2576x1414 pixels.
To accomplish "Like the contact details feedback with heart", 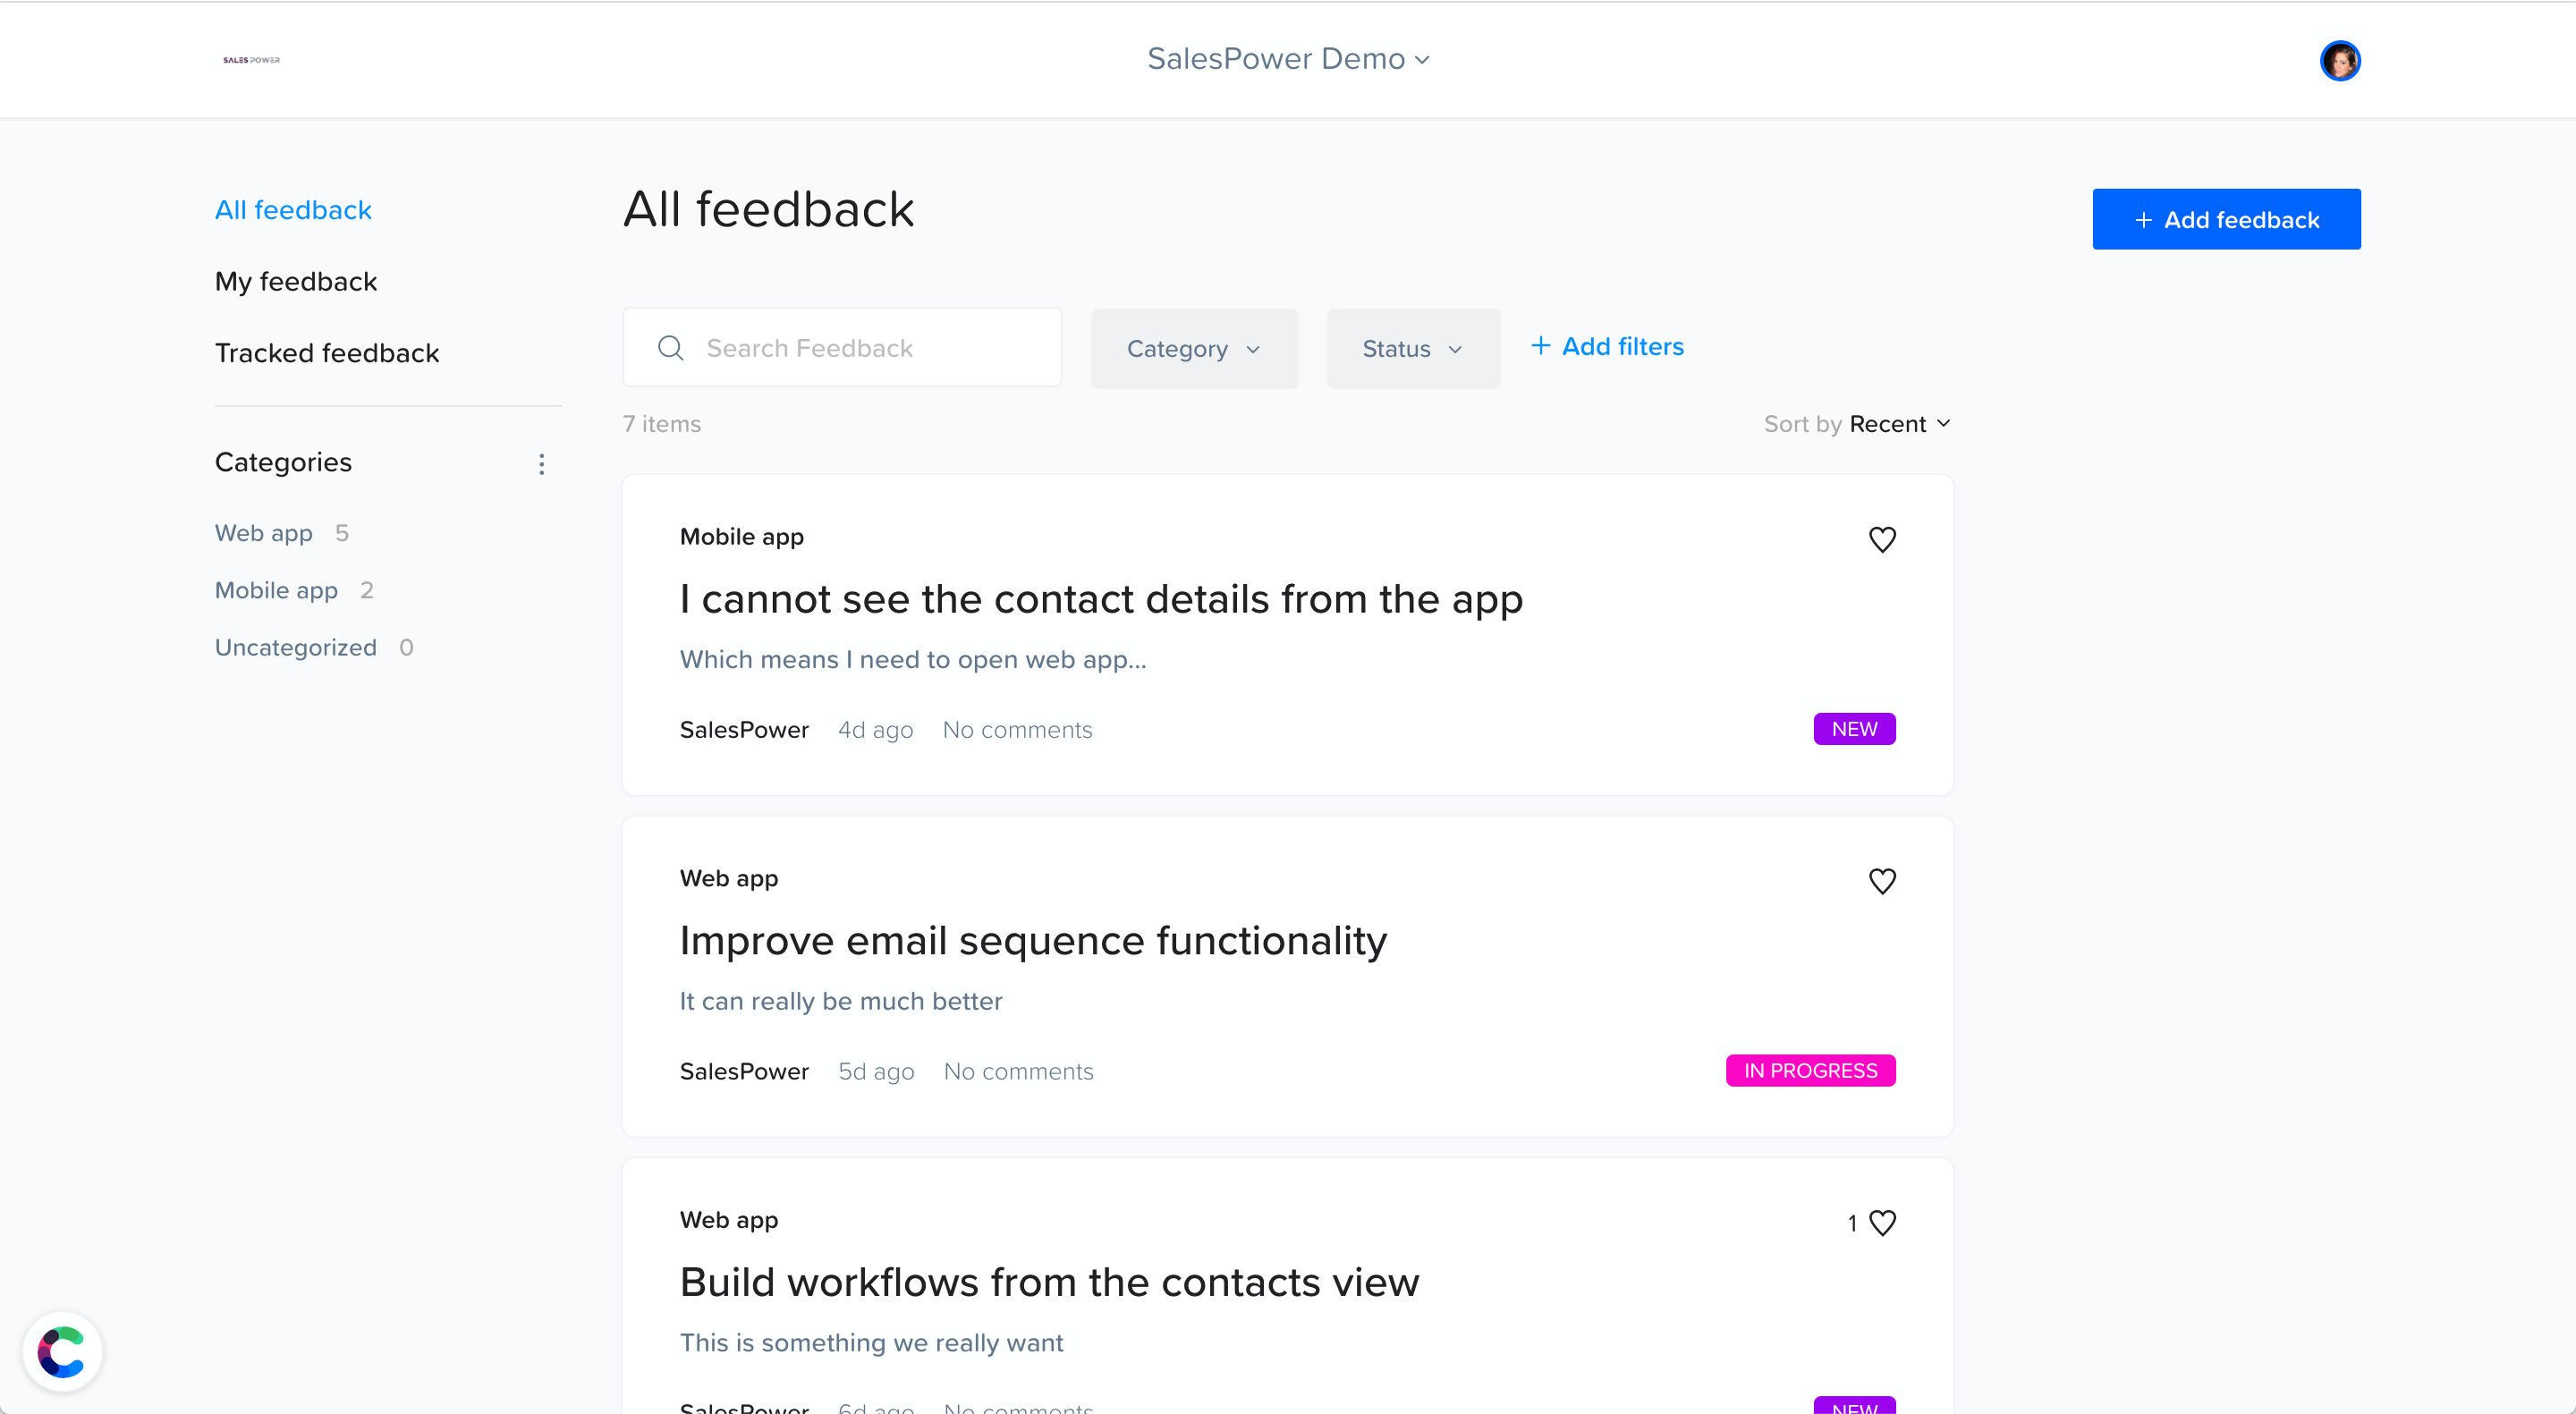I will (x=1882, y=539).
